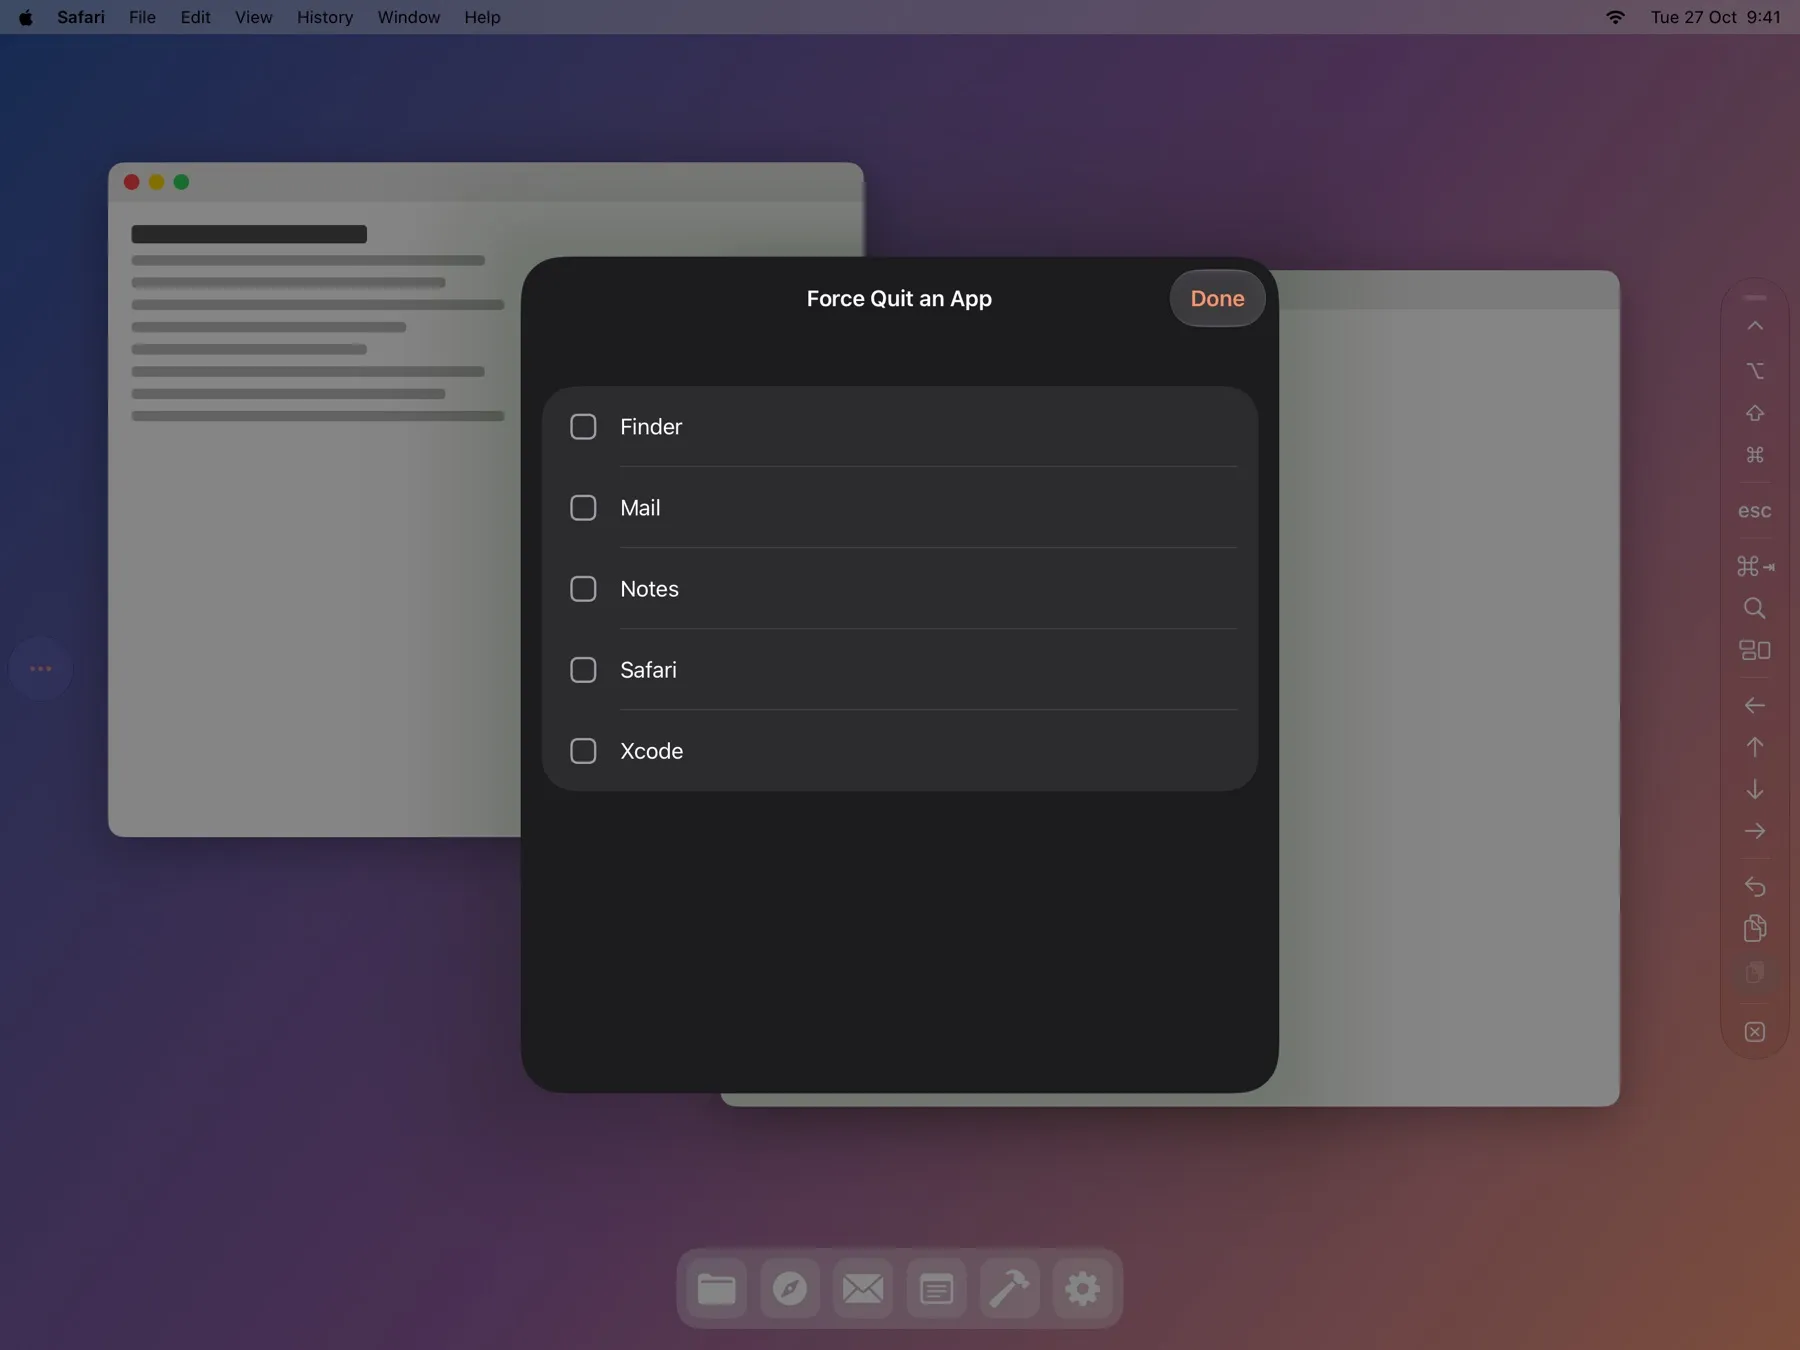The width and height of the screenshot is (1800, 1350).
Task: Open Safari compass icon in the Dock
Action: (x=790, y=1289)
